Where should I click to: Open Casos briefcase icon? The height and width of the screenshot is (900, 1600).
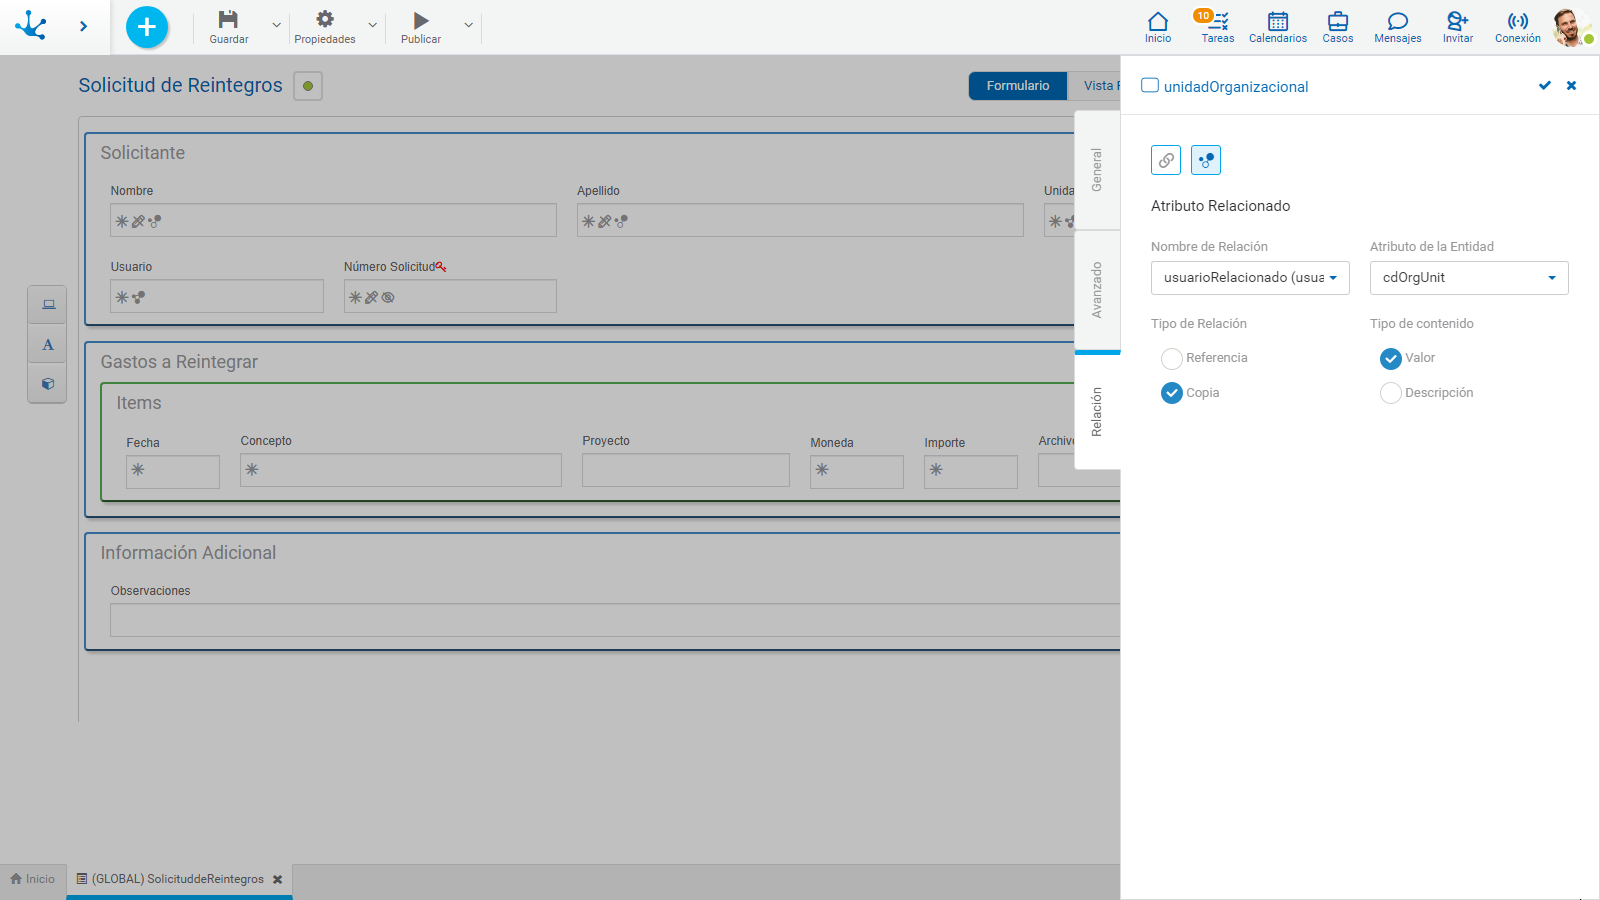click(1338, 27)
